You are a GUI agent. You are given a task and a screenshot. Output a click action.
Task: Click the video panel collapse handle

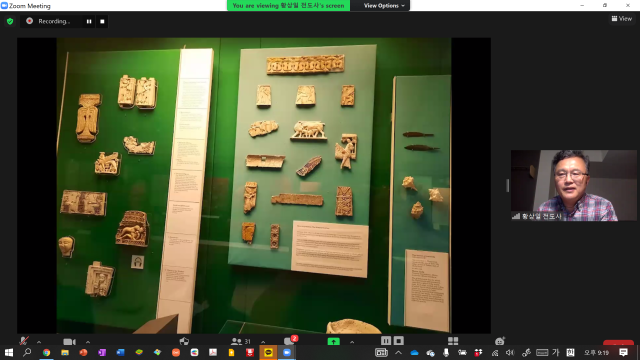pos(507,185)
